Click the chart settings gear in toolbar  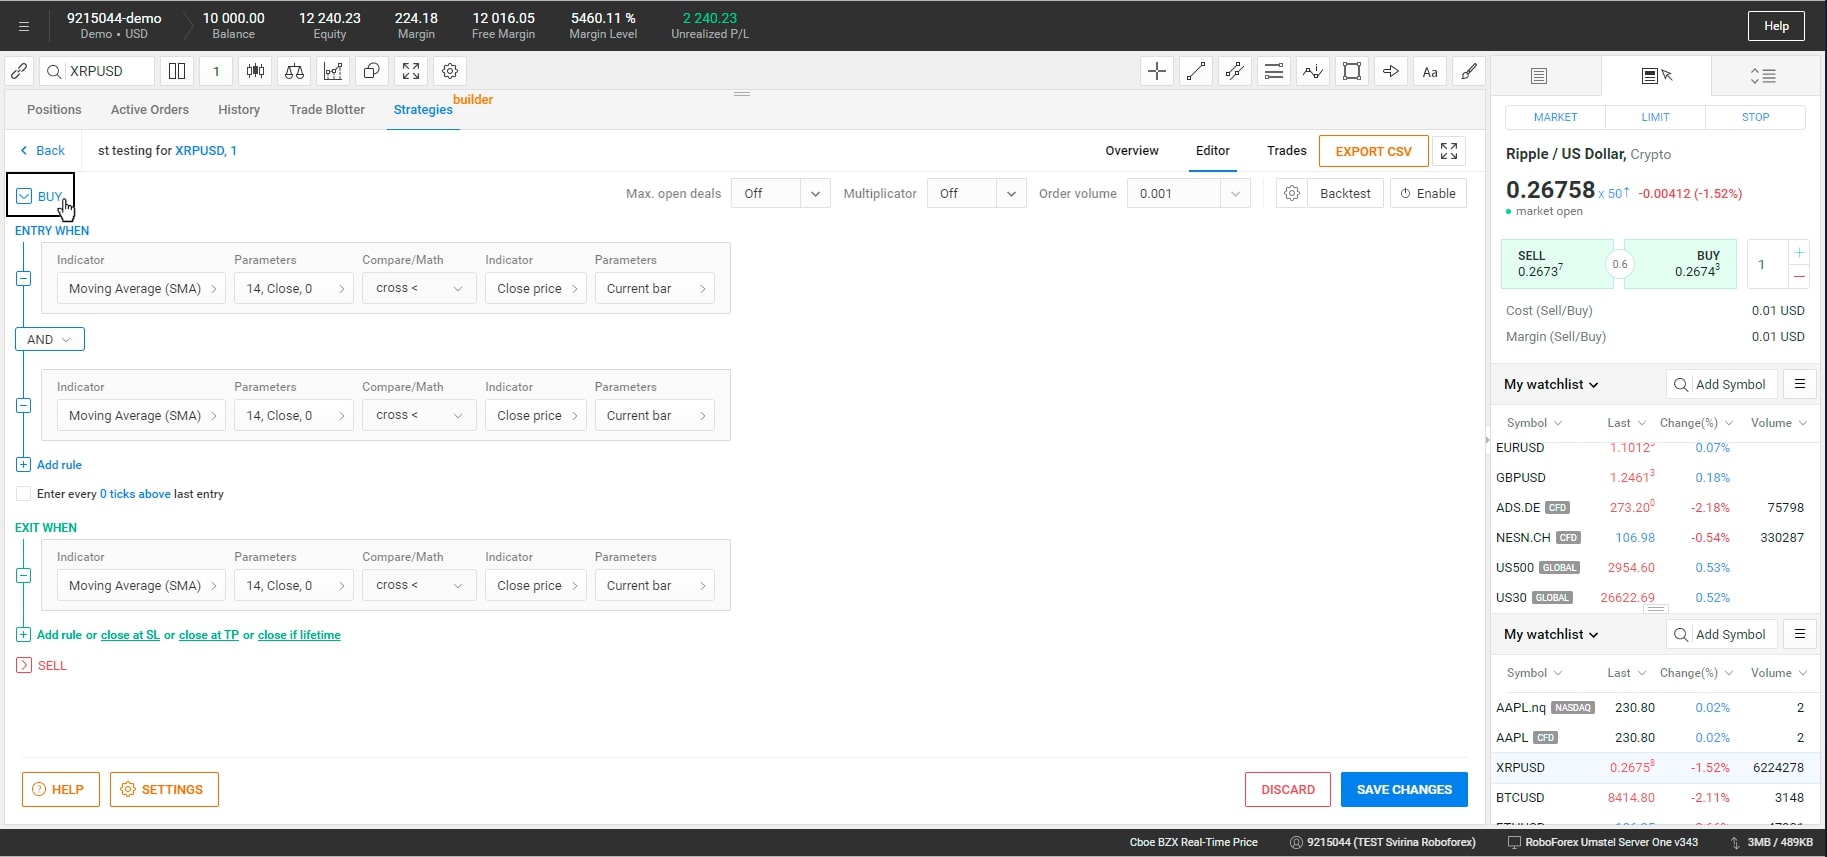point(450,71)
